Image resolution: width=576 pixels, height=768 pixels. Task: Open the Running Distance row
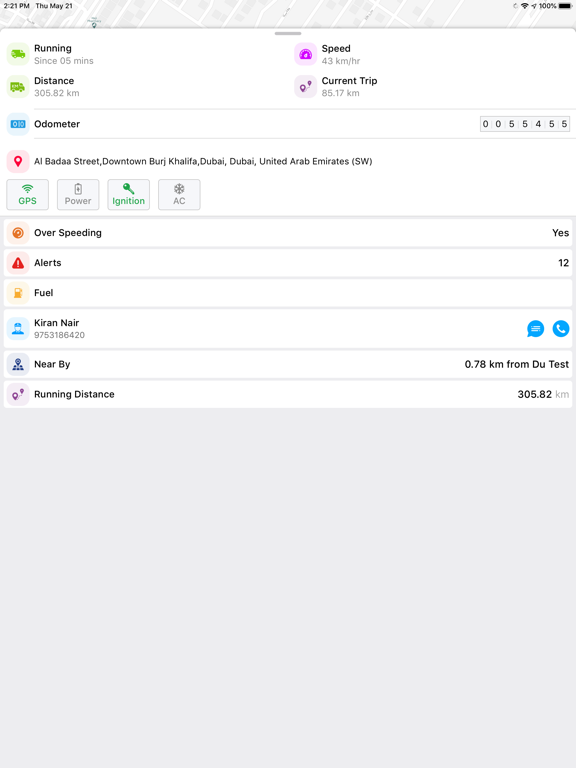click(x=288, y=394)
